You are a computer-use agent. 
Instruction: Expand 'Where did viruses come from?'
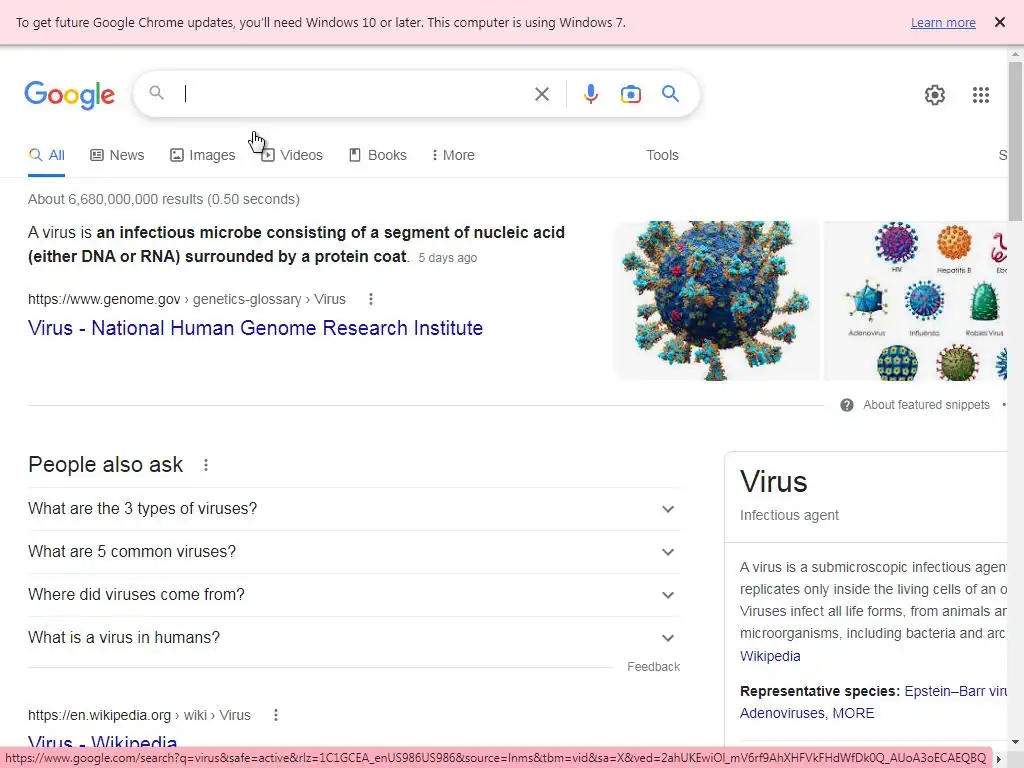pos(354,595)
